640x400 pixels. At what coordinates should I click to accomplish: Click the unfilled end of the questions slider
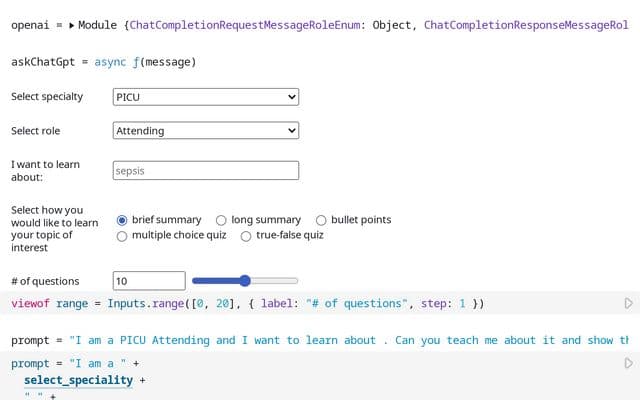click(274, 281)
